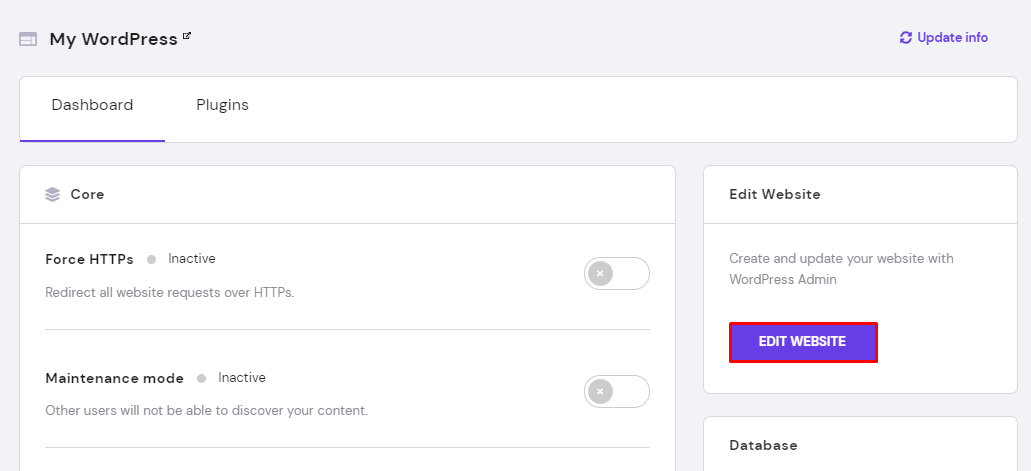1031x471 pixels.
Task: Click the Inactive status text beside Force HTTPS
Action: point(192,259)
